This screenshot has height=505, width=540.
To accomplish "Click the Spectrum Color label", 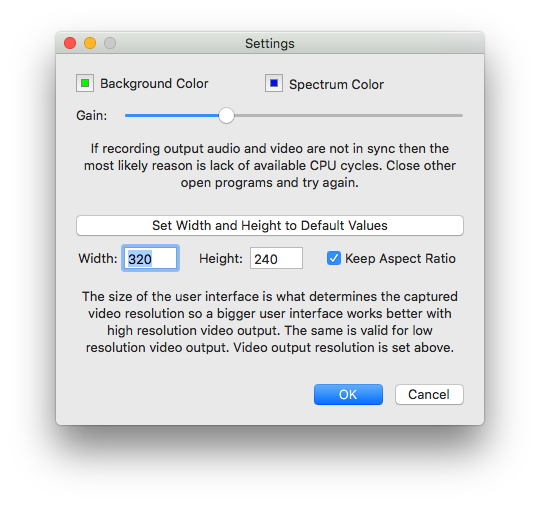I will click(336, 84).
